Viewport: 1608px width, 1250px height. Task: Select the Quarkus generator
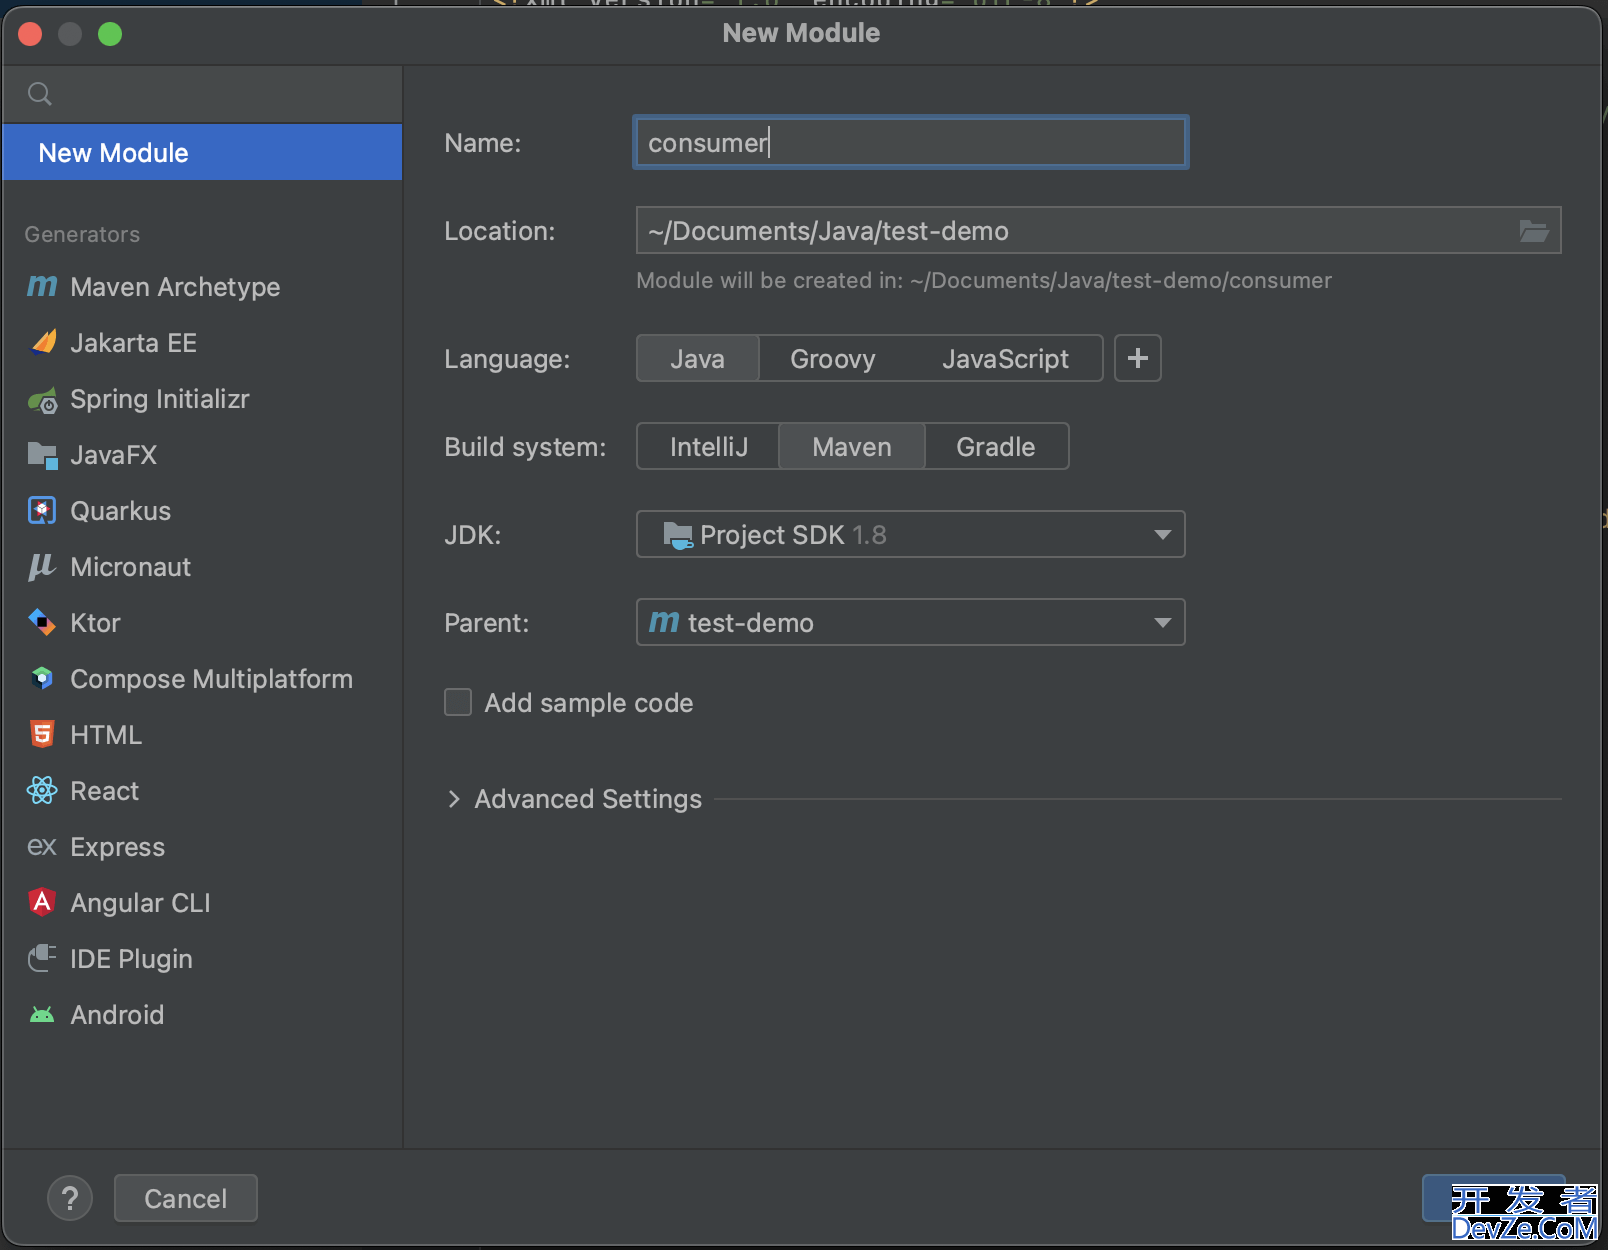[203, 511]
